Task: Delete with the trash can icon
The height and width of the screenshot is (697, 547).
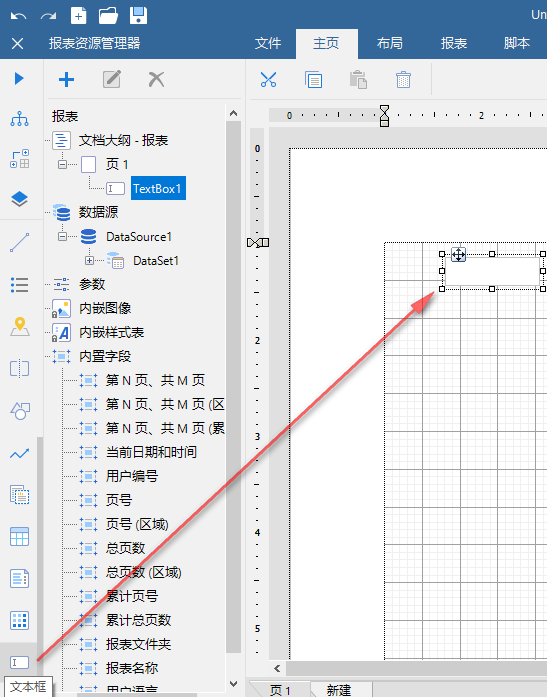Action: [403, 80]
